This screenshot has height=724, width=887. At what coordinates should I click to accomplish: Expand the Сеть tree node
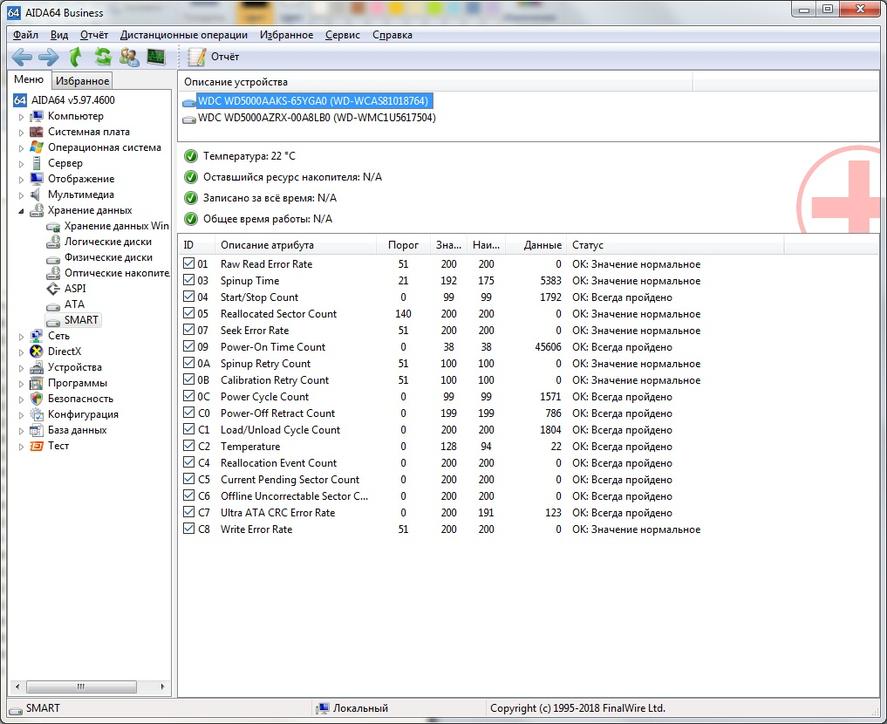(x=21, y=336)
